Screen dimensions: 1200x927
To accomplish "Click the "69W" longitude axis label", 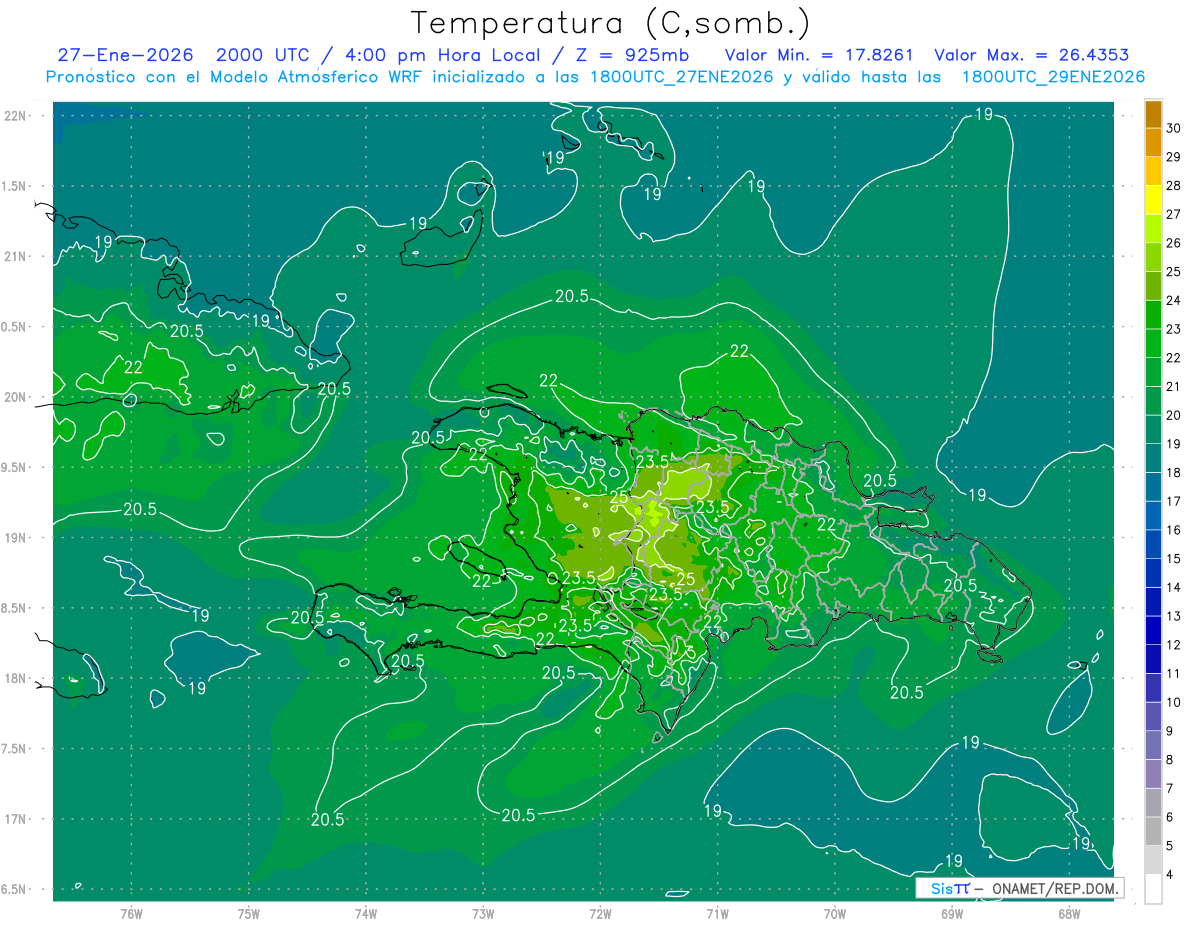I will click(x=952, y=913).
